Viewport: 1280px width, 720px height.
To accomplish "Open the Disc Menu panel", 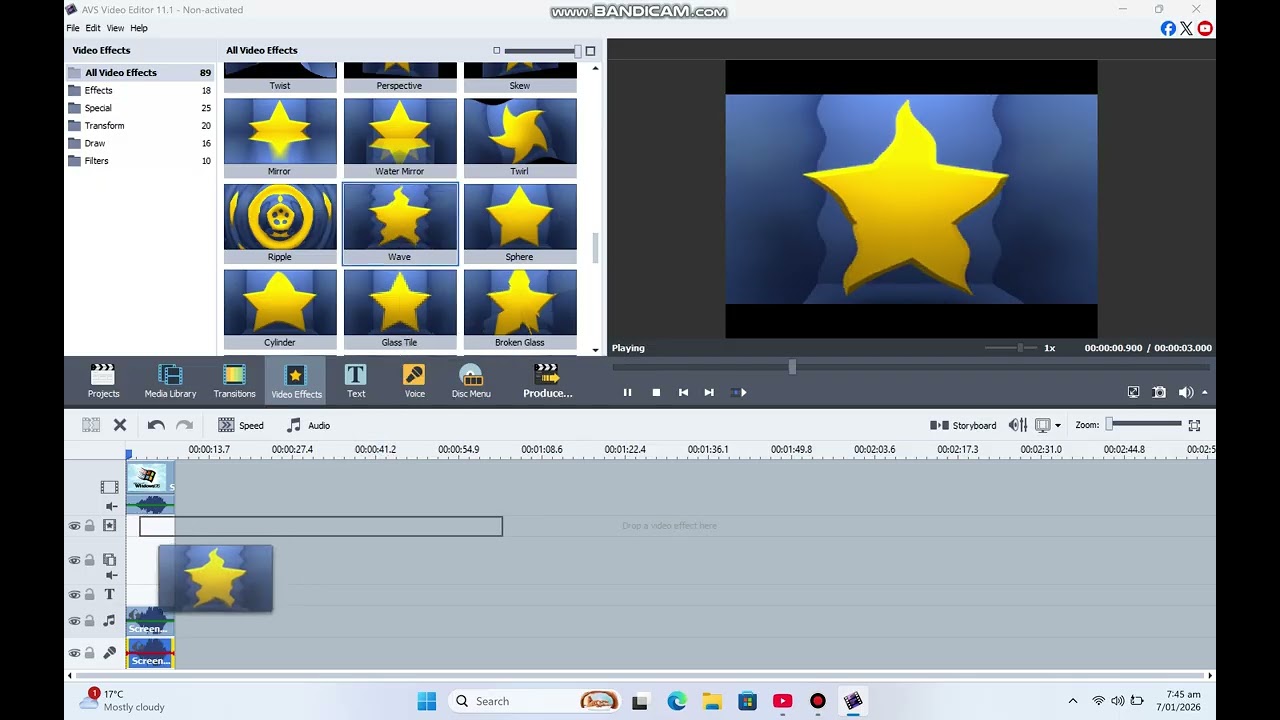I will tap(471, 381).
